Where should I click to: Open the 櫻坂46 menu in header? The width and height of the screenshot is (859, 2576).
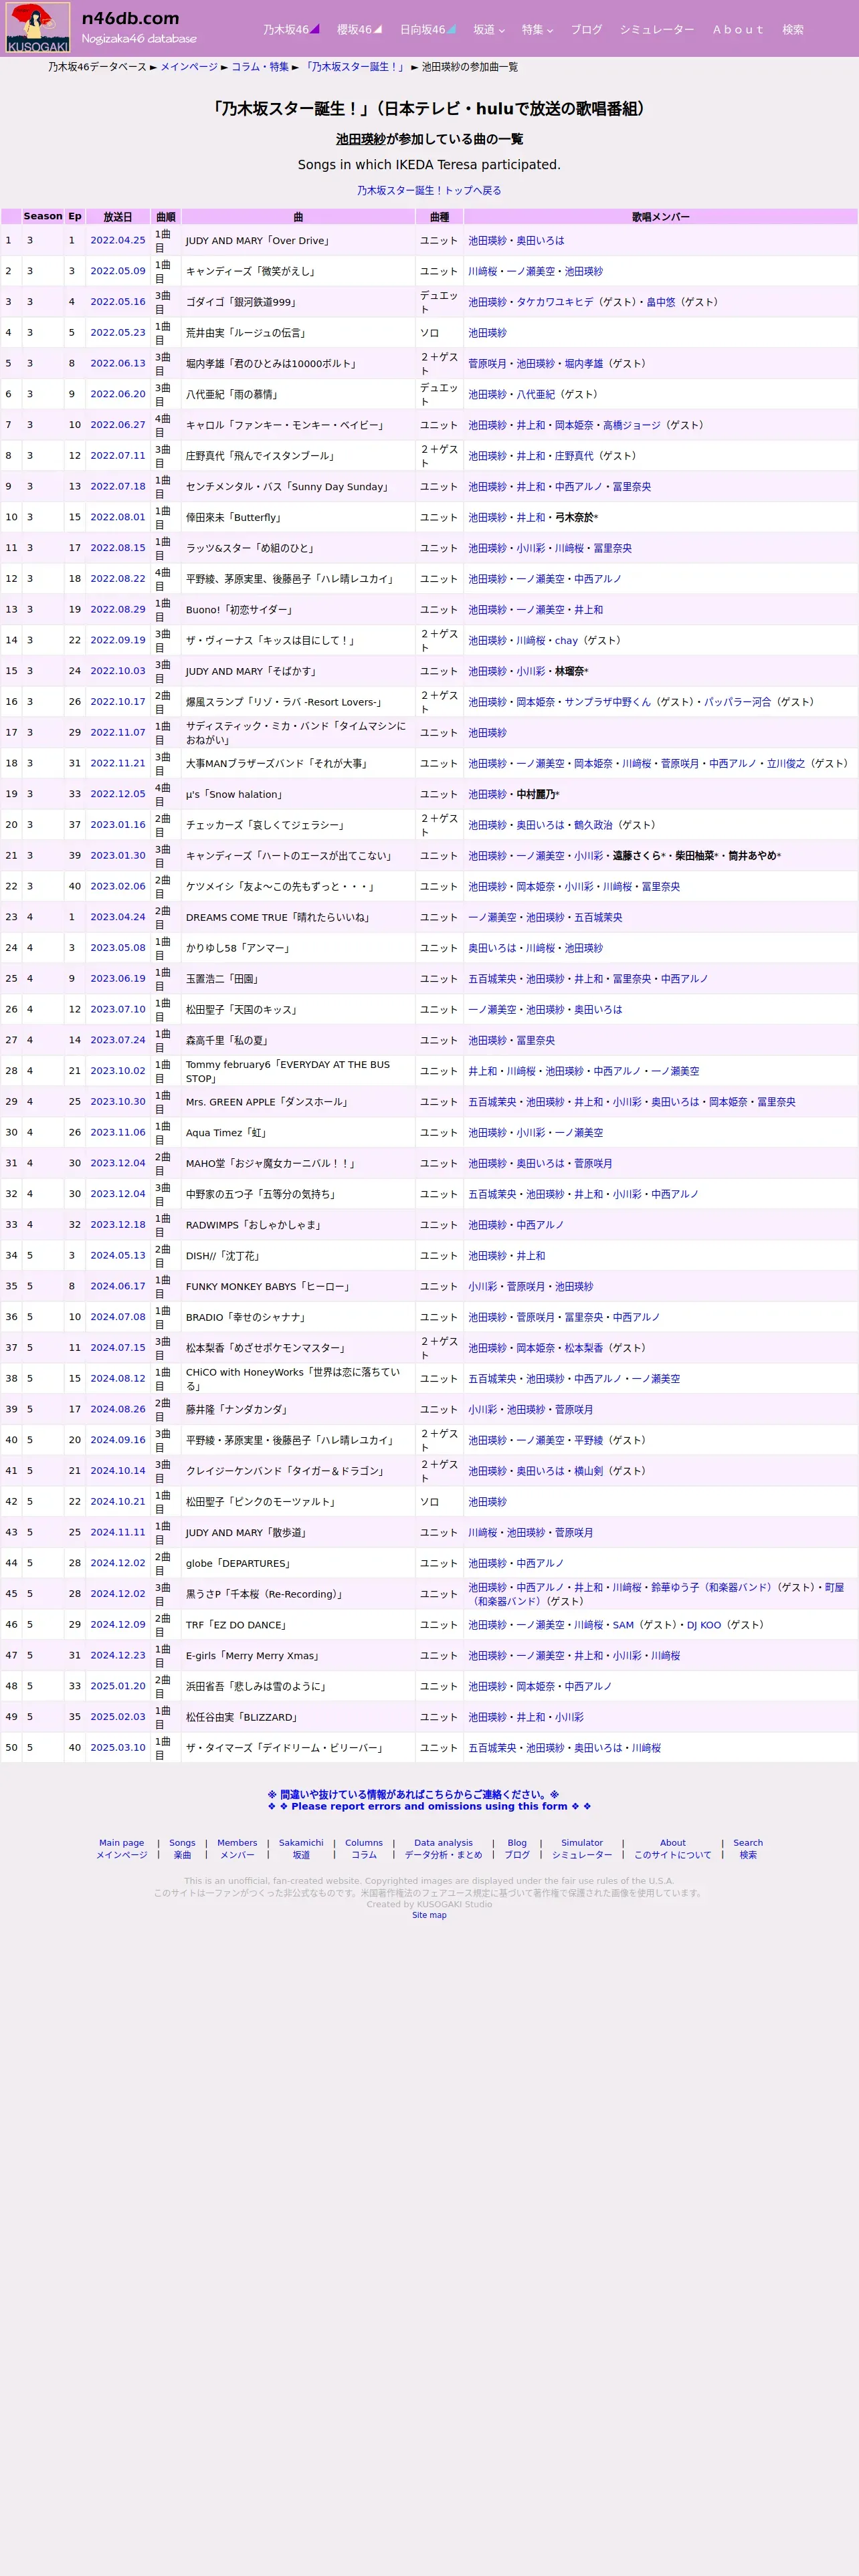point(359,30)
